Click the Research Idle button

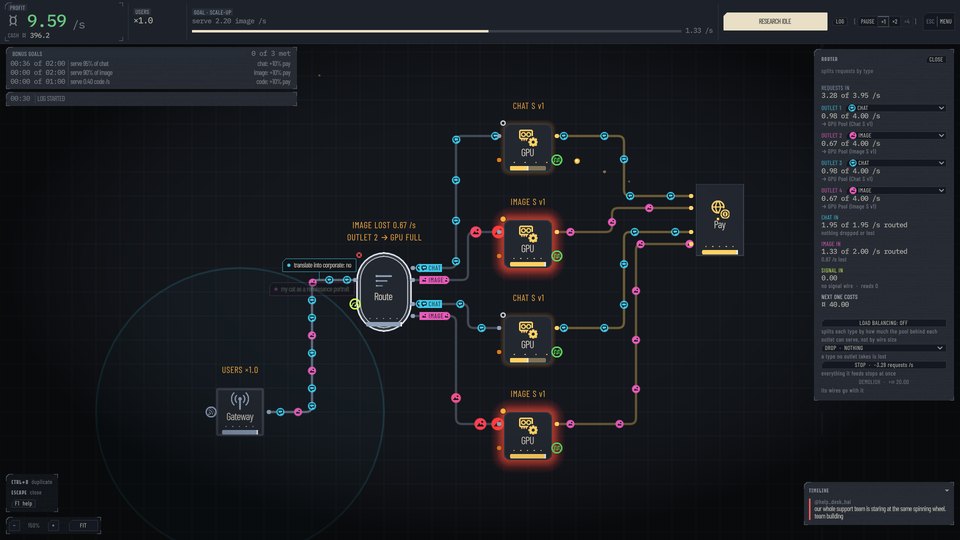(775, 21)
